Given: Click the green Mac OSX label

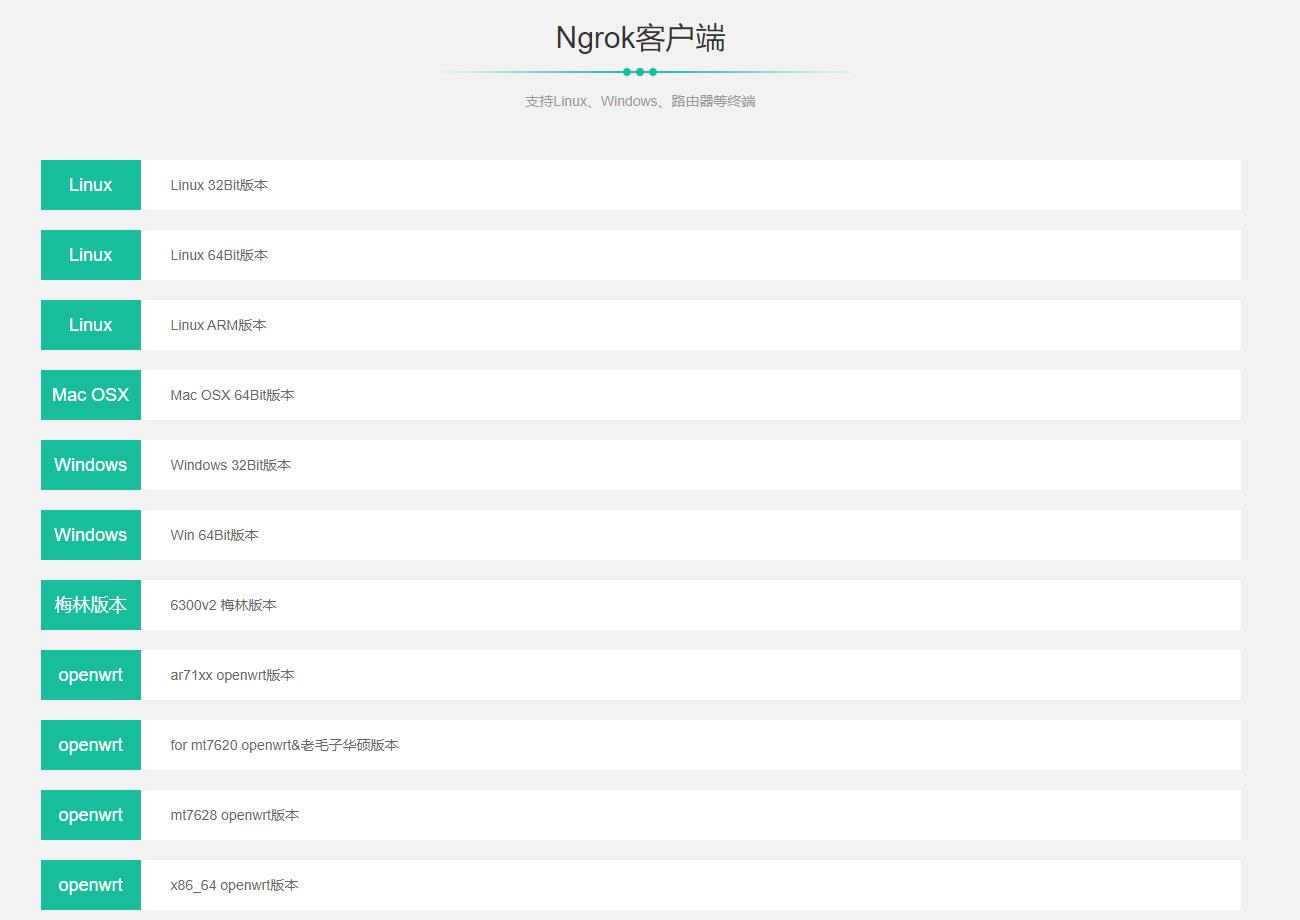Looking at the screenshot, I should tap(91, 395).
